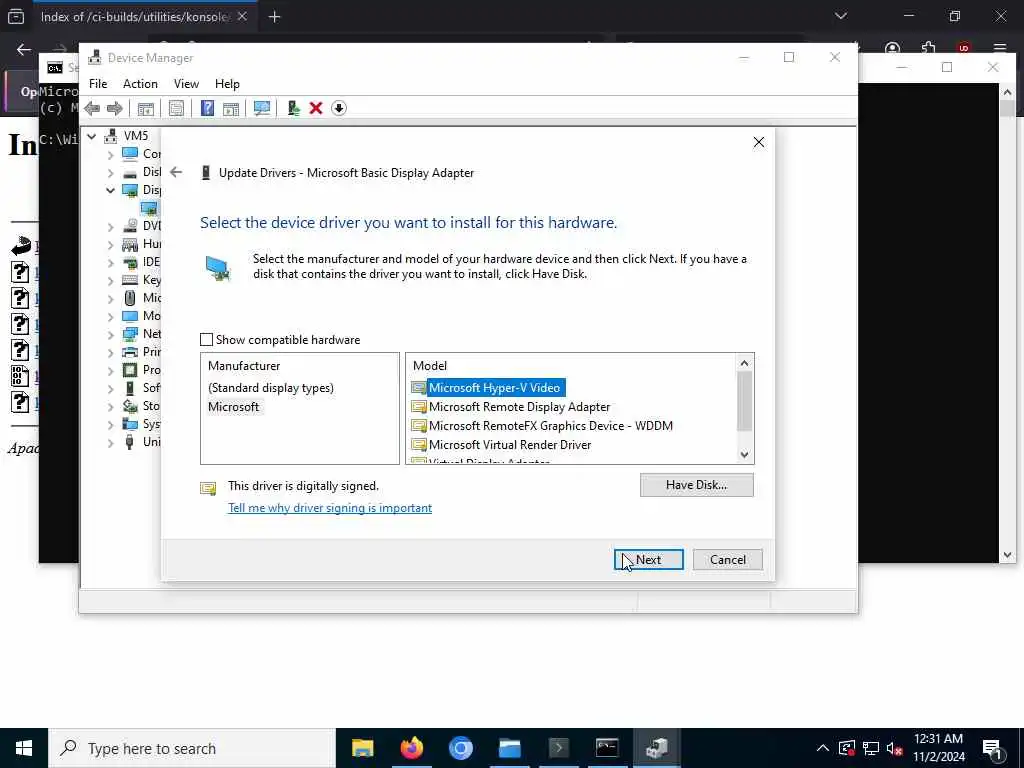Click the back arrow in Update Drivers dialog
Image resolution: width=1024 pixels, height=768 pixels.
[176, 172]
